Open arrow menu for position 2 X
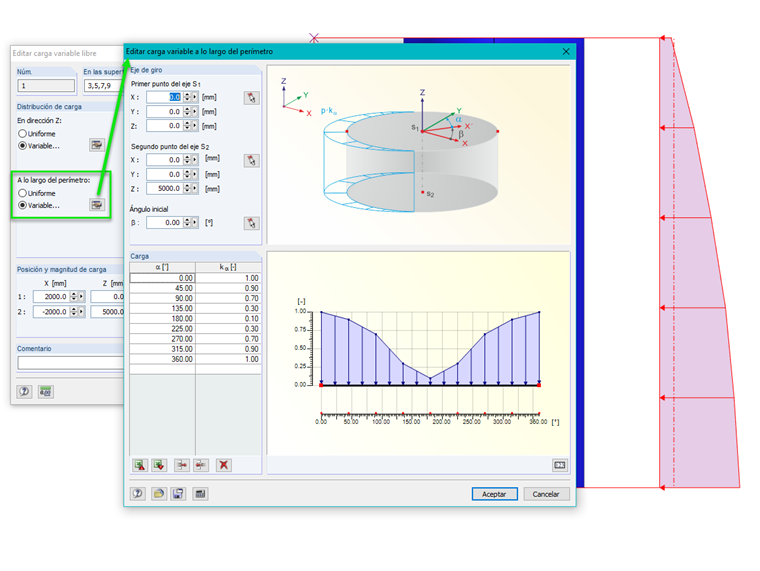Viewport: 760px width, 571px height. [x=81, y=312]
